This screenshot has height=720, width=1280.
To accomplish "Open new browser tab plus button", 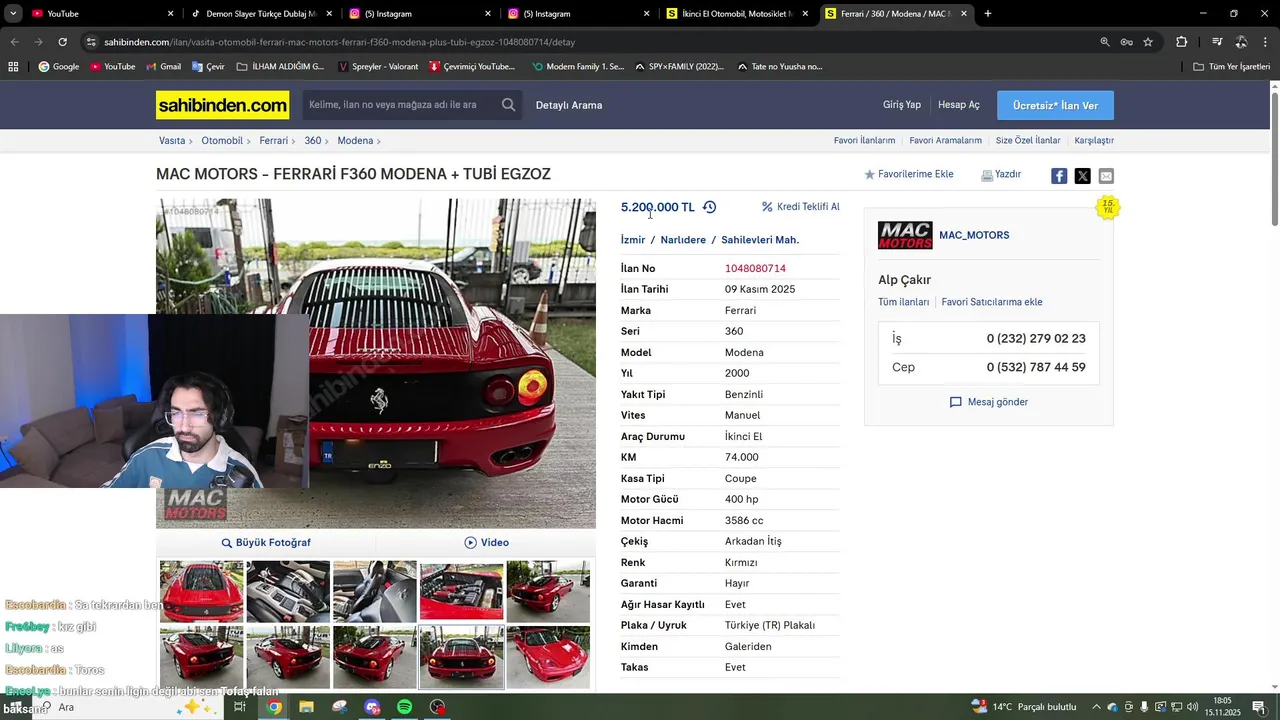I will point(988,14).
